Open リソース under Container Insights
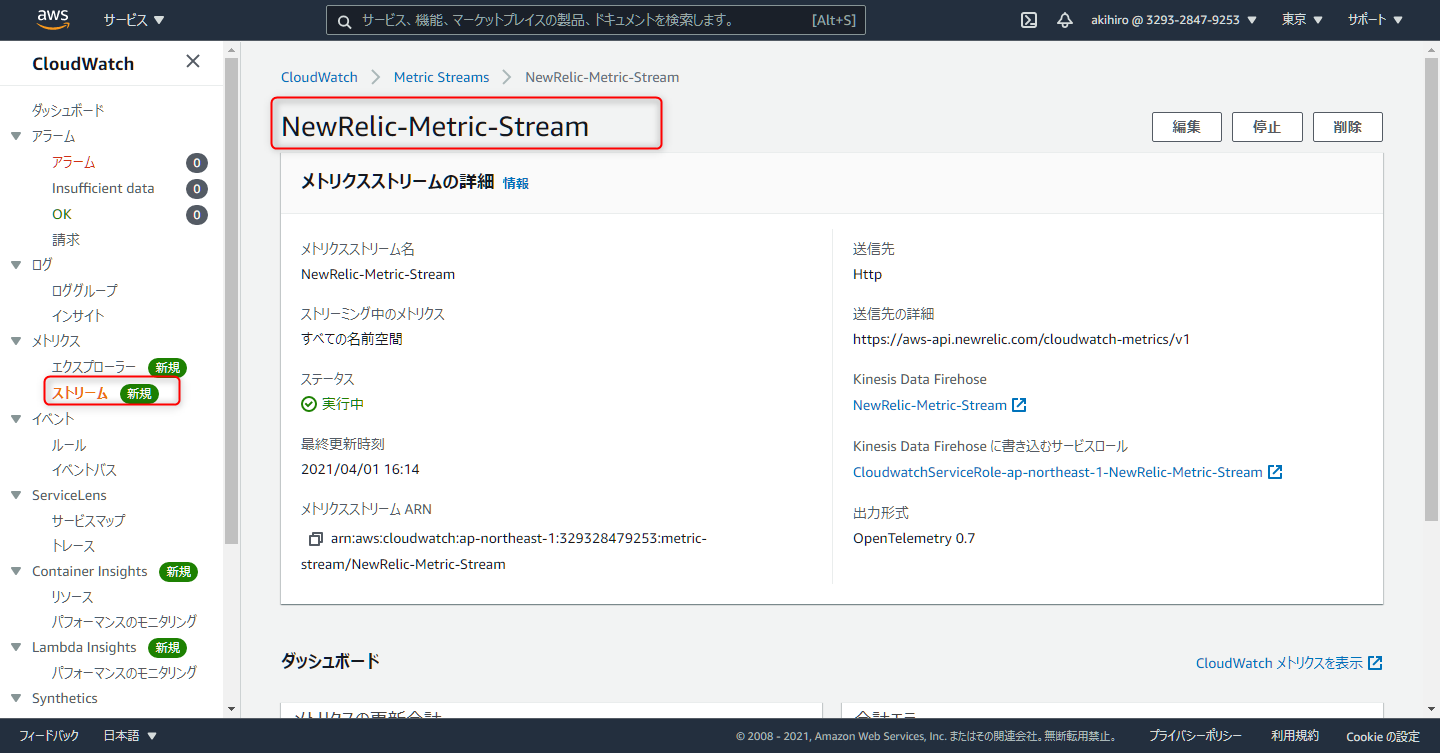 (x=73, y=597)
